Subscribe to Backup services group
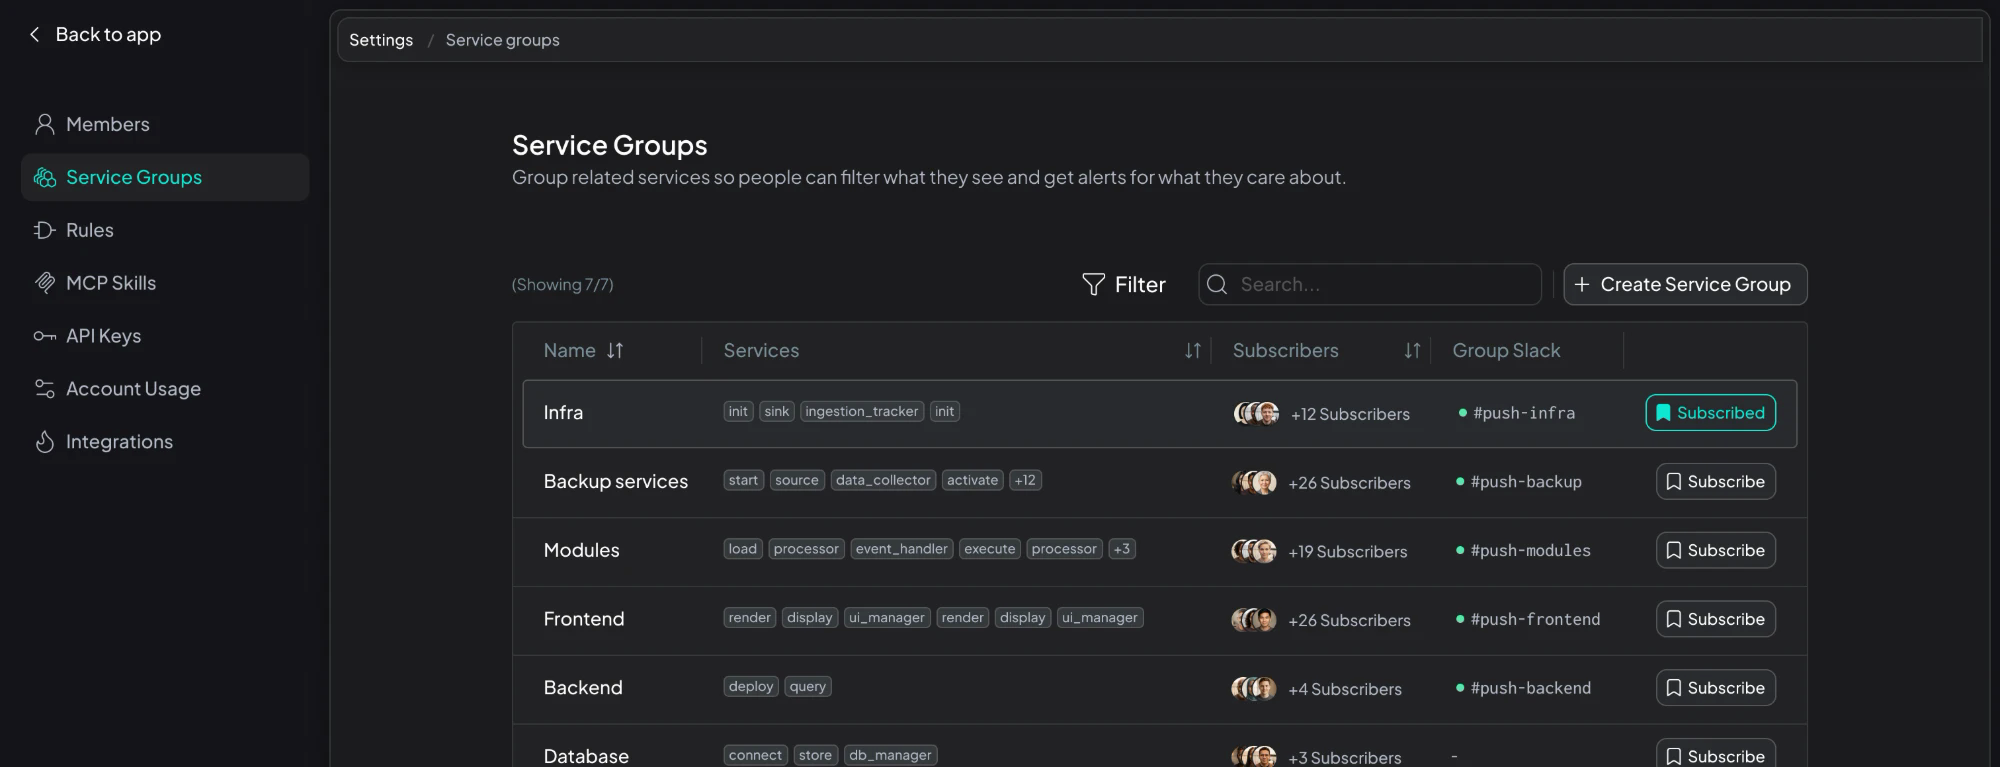Screen dimensions: 2000x767 click(1716, 482)
